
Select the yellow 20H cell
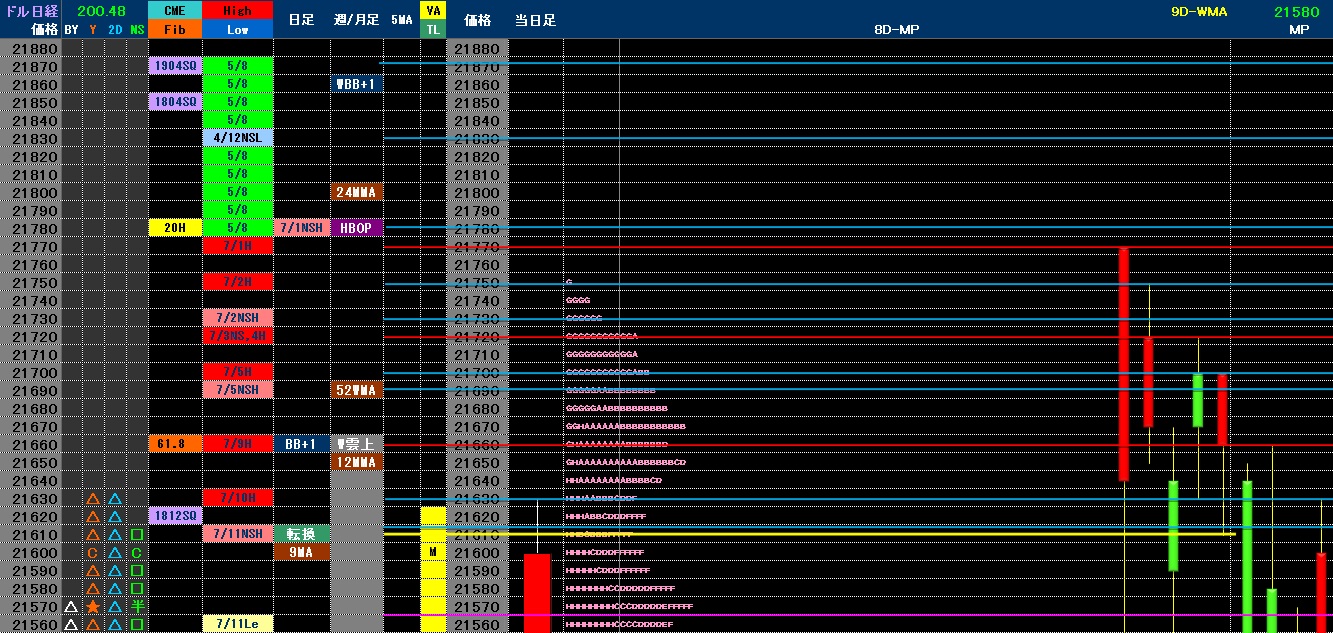pos(175,228)
